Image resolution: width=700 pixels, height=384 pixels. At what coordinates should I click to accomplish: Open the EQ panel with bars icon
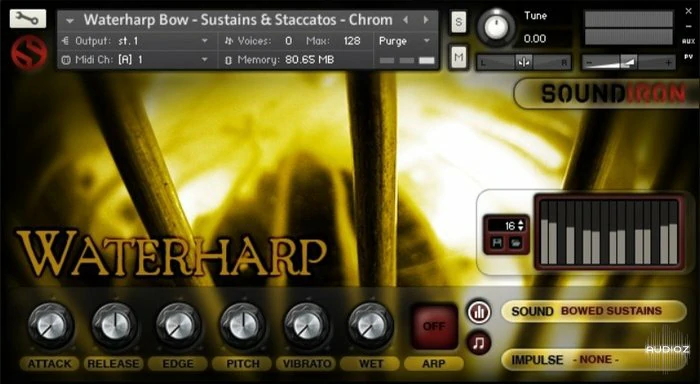(x=479, y=312)
